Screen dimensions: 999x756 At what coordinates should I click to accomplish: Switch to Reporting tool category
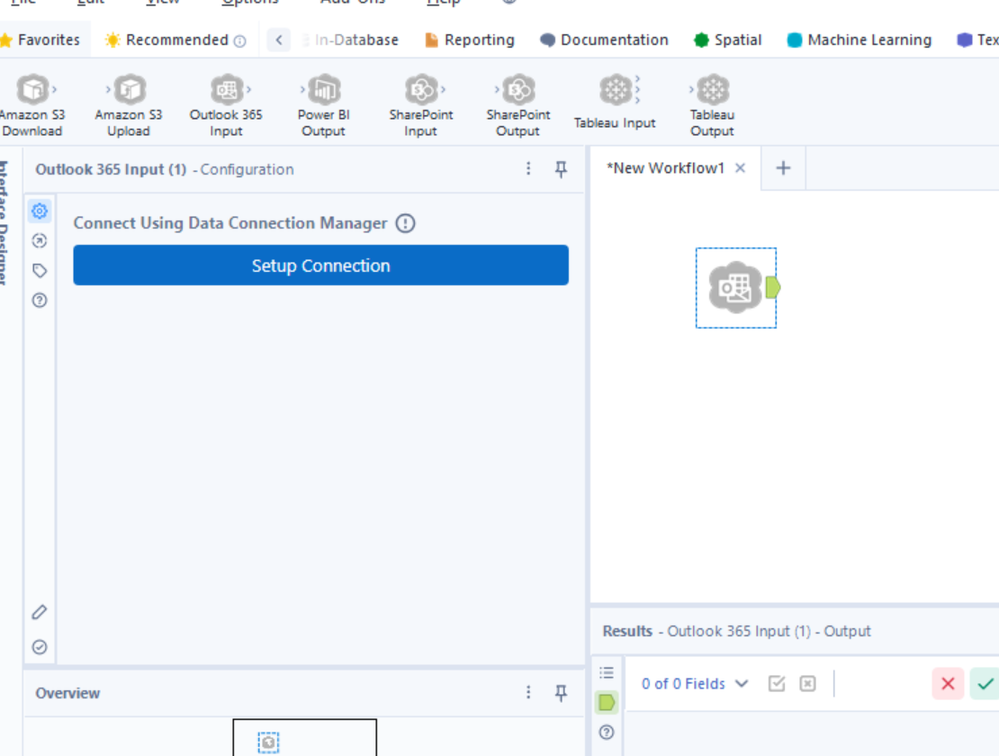pos(470,40)
